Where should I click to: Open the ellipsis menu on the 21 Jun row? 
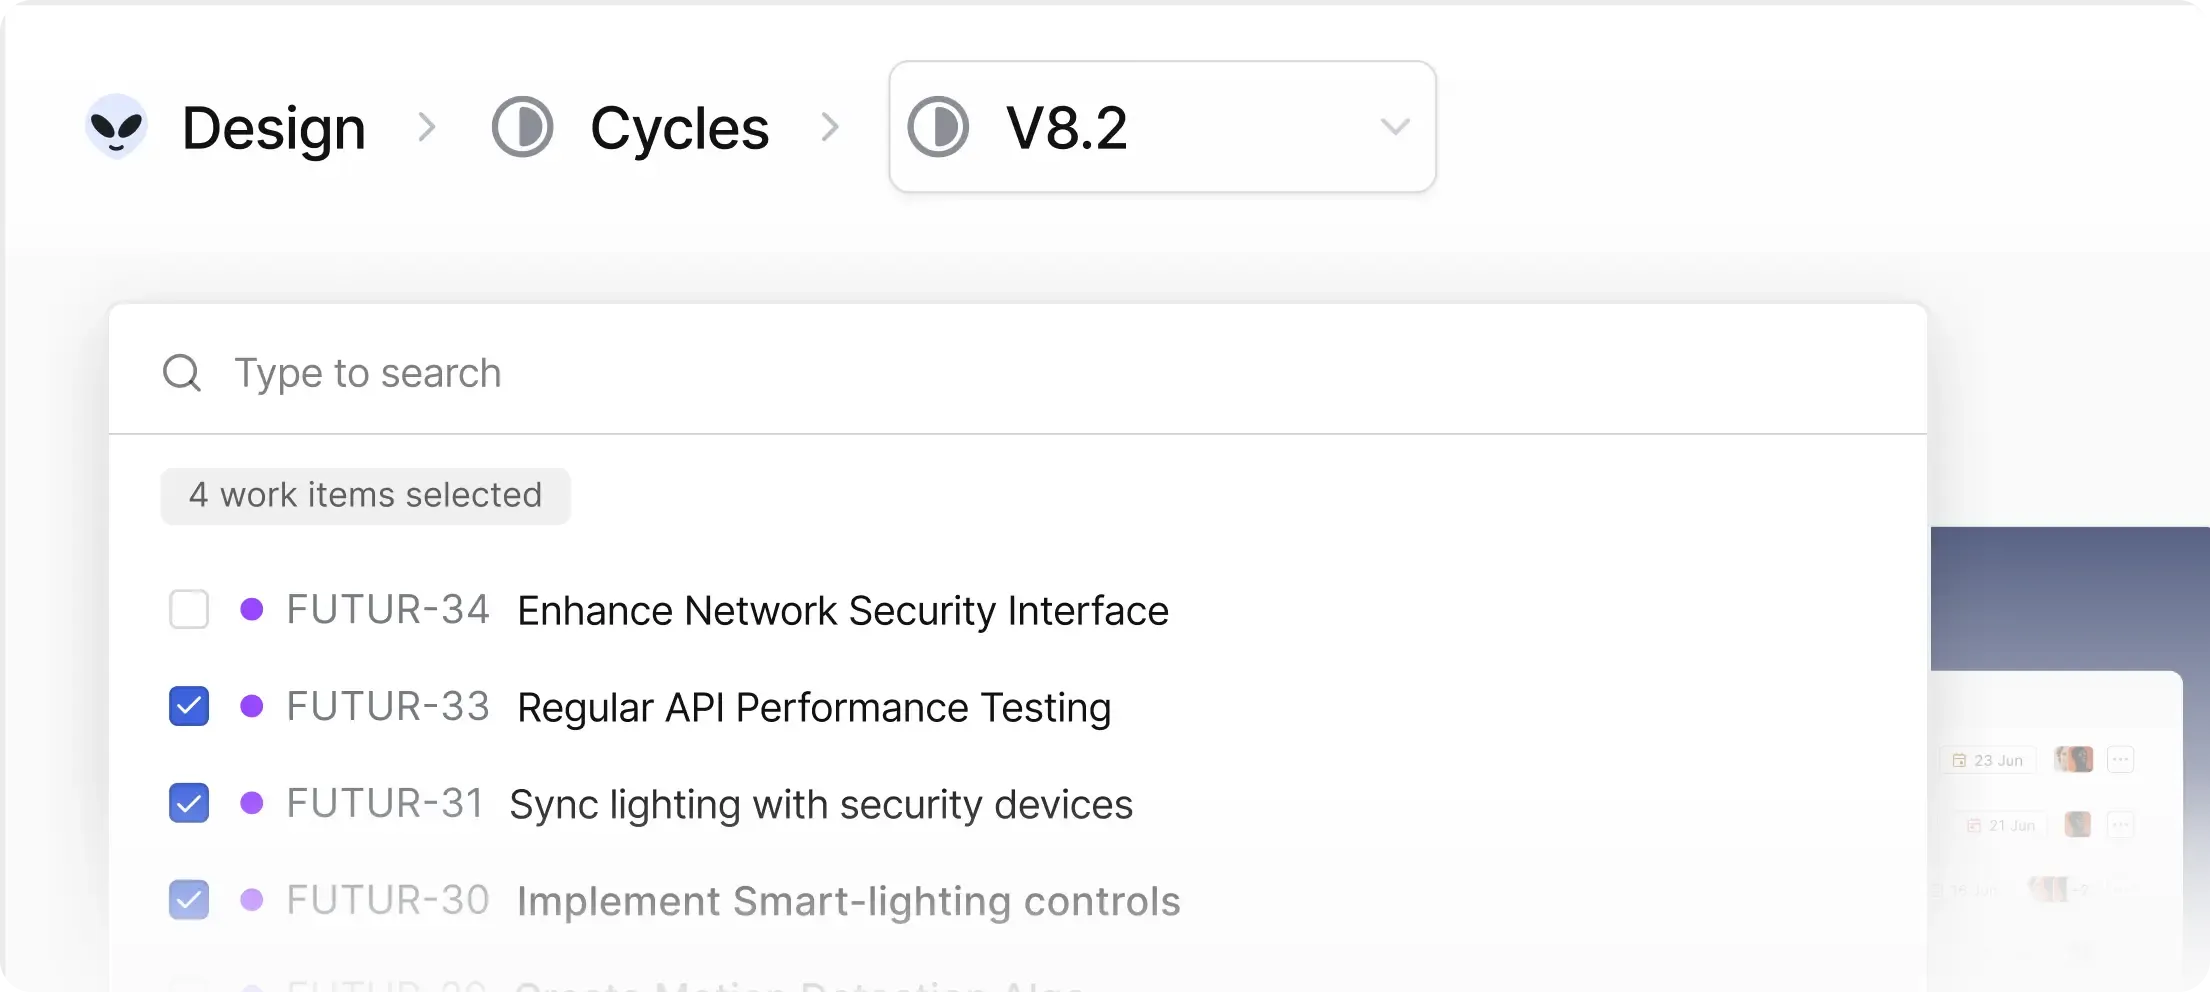pyautogui.click(x=2122, y=825)
